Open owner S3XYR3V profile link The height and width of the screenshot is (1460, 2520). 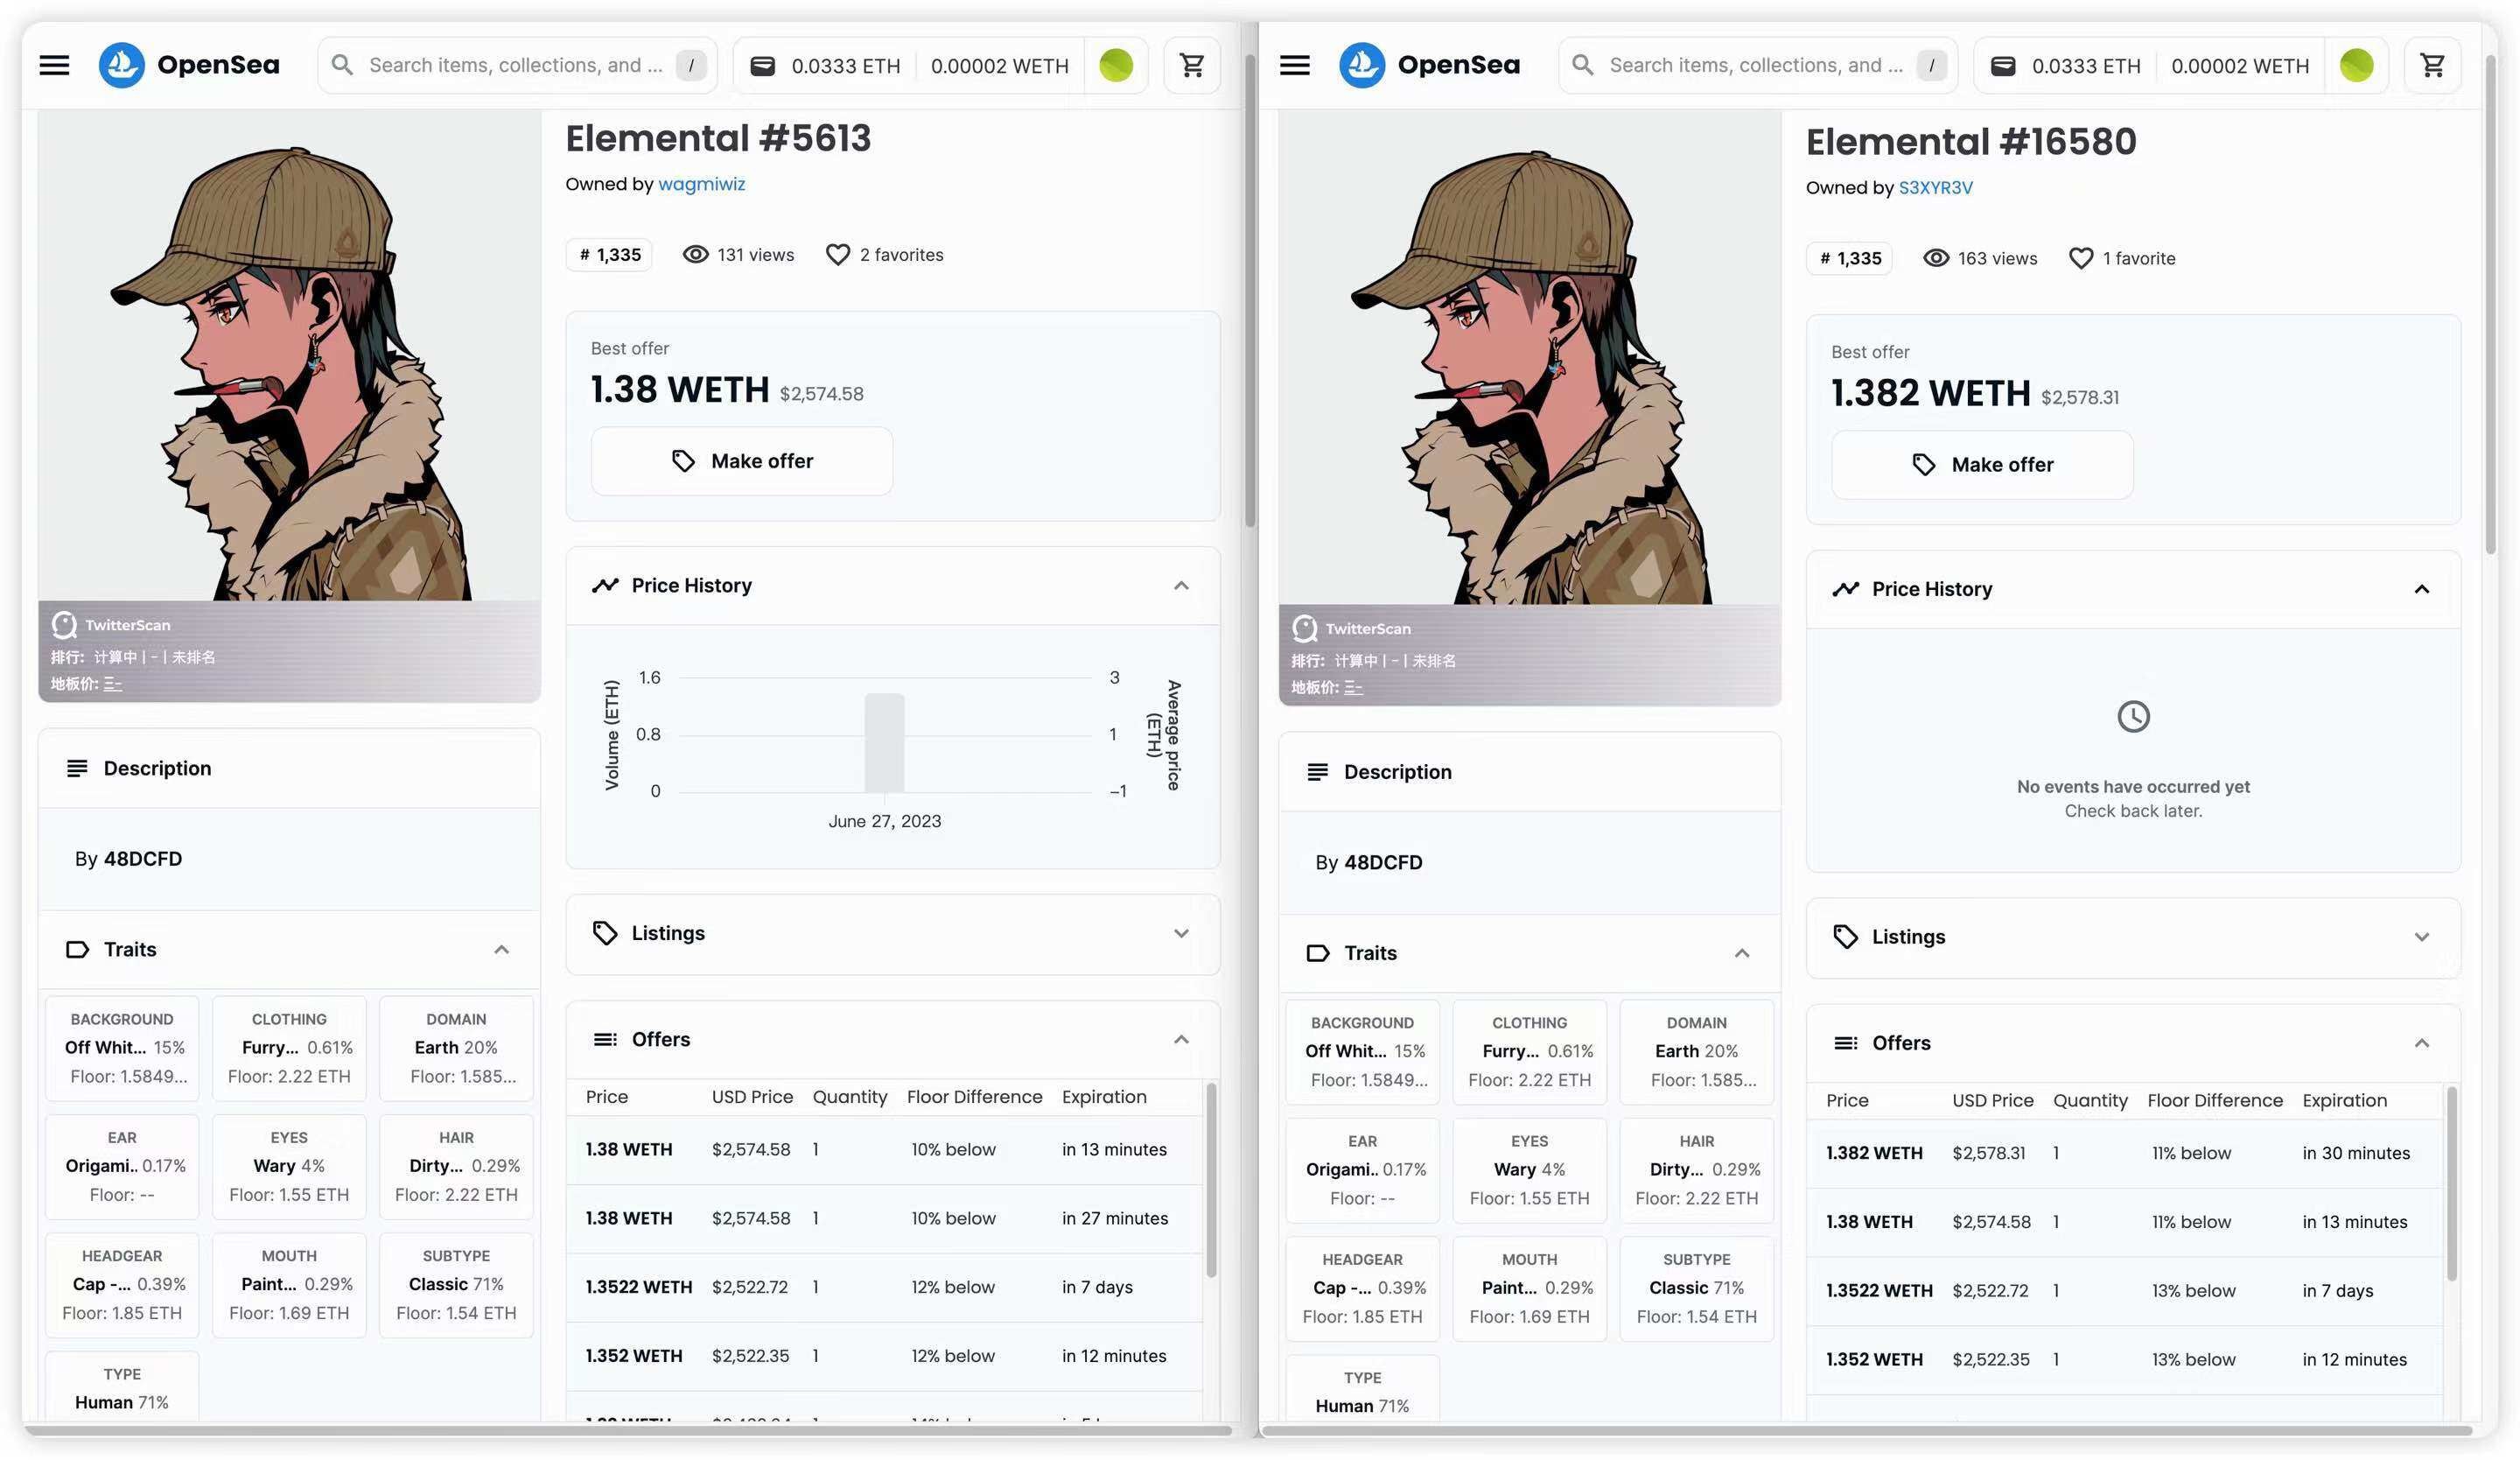1935,188
